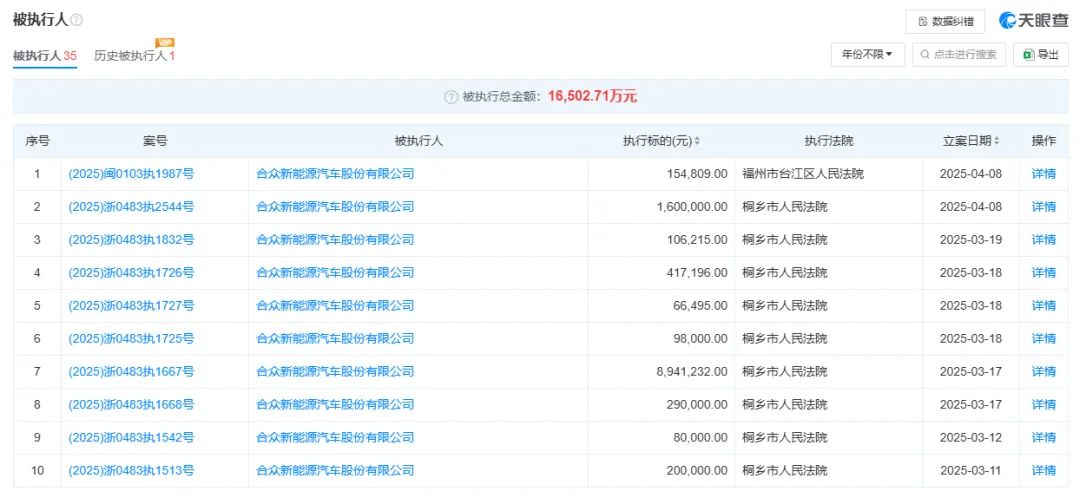Open case (2025)浙0483执1726号
The width and height of the screenshot is (1080, 498).
(x=131, y=273)
